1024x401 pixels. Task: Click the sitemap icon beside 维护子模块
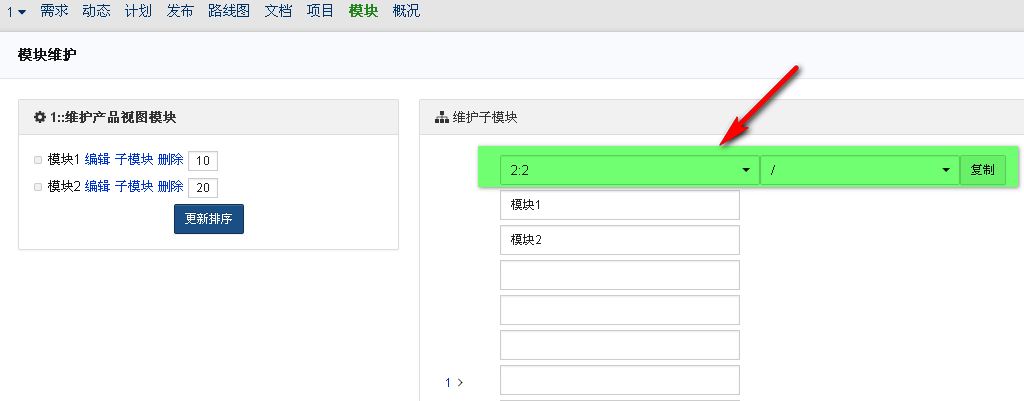pos(442,117)
